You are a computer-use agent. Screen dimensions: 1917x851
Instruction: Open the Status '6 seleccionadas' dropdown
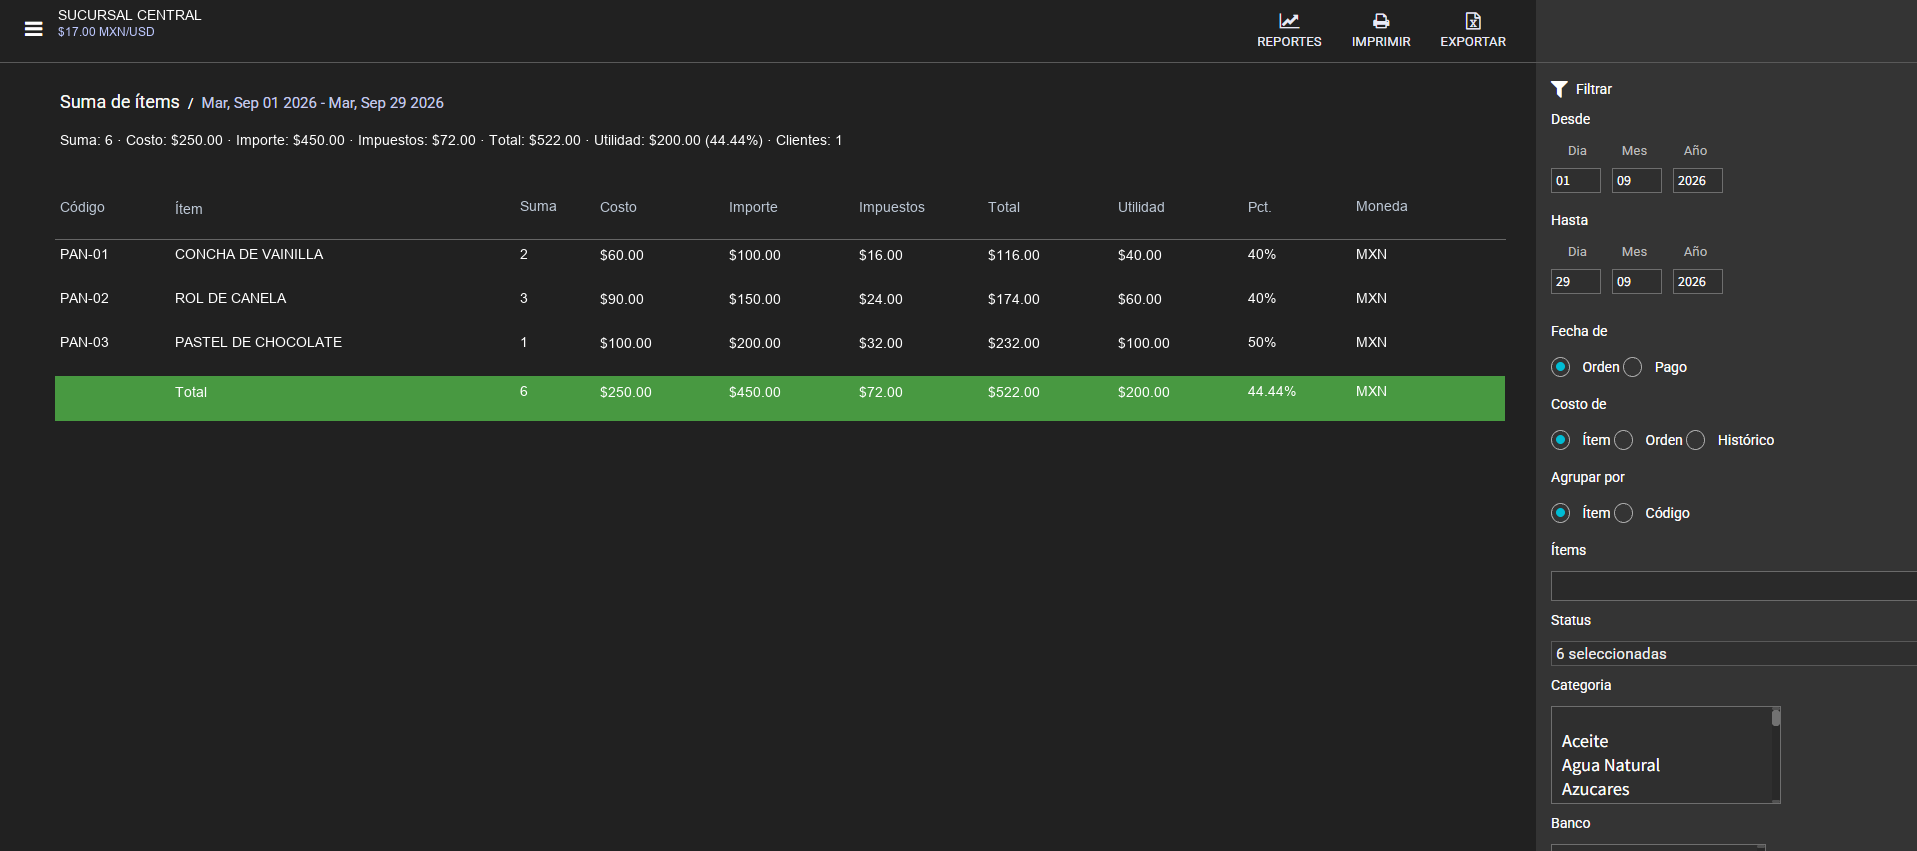pos(1733,654)
